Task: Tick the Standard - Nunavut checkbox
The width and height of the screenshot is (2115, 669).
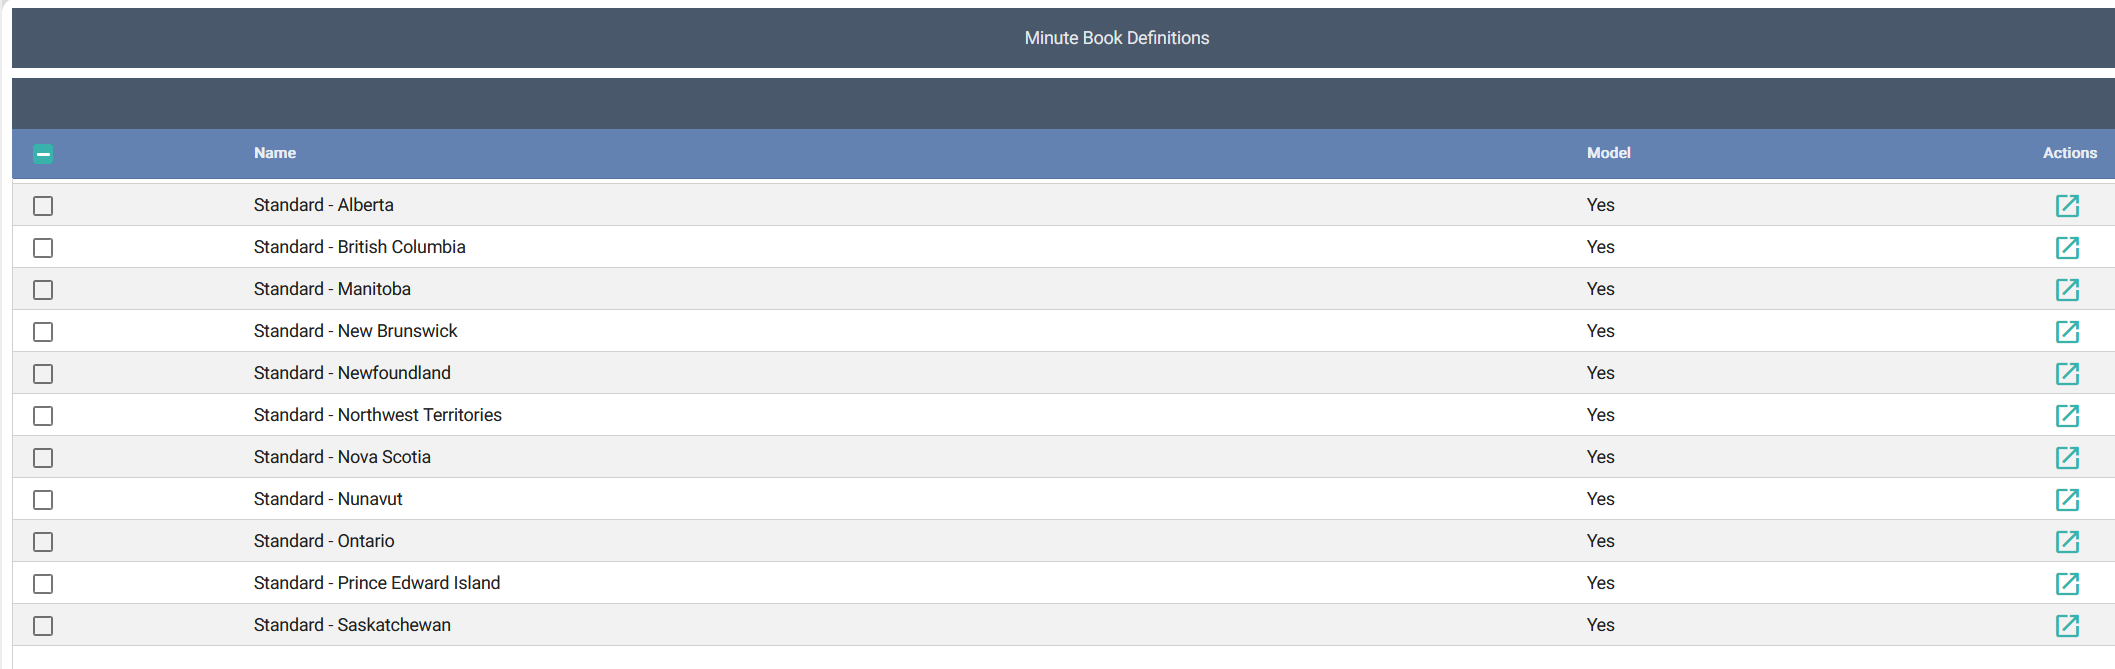Action: click(43, 500)
